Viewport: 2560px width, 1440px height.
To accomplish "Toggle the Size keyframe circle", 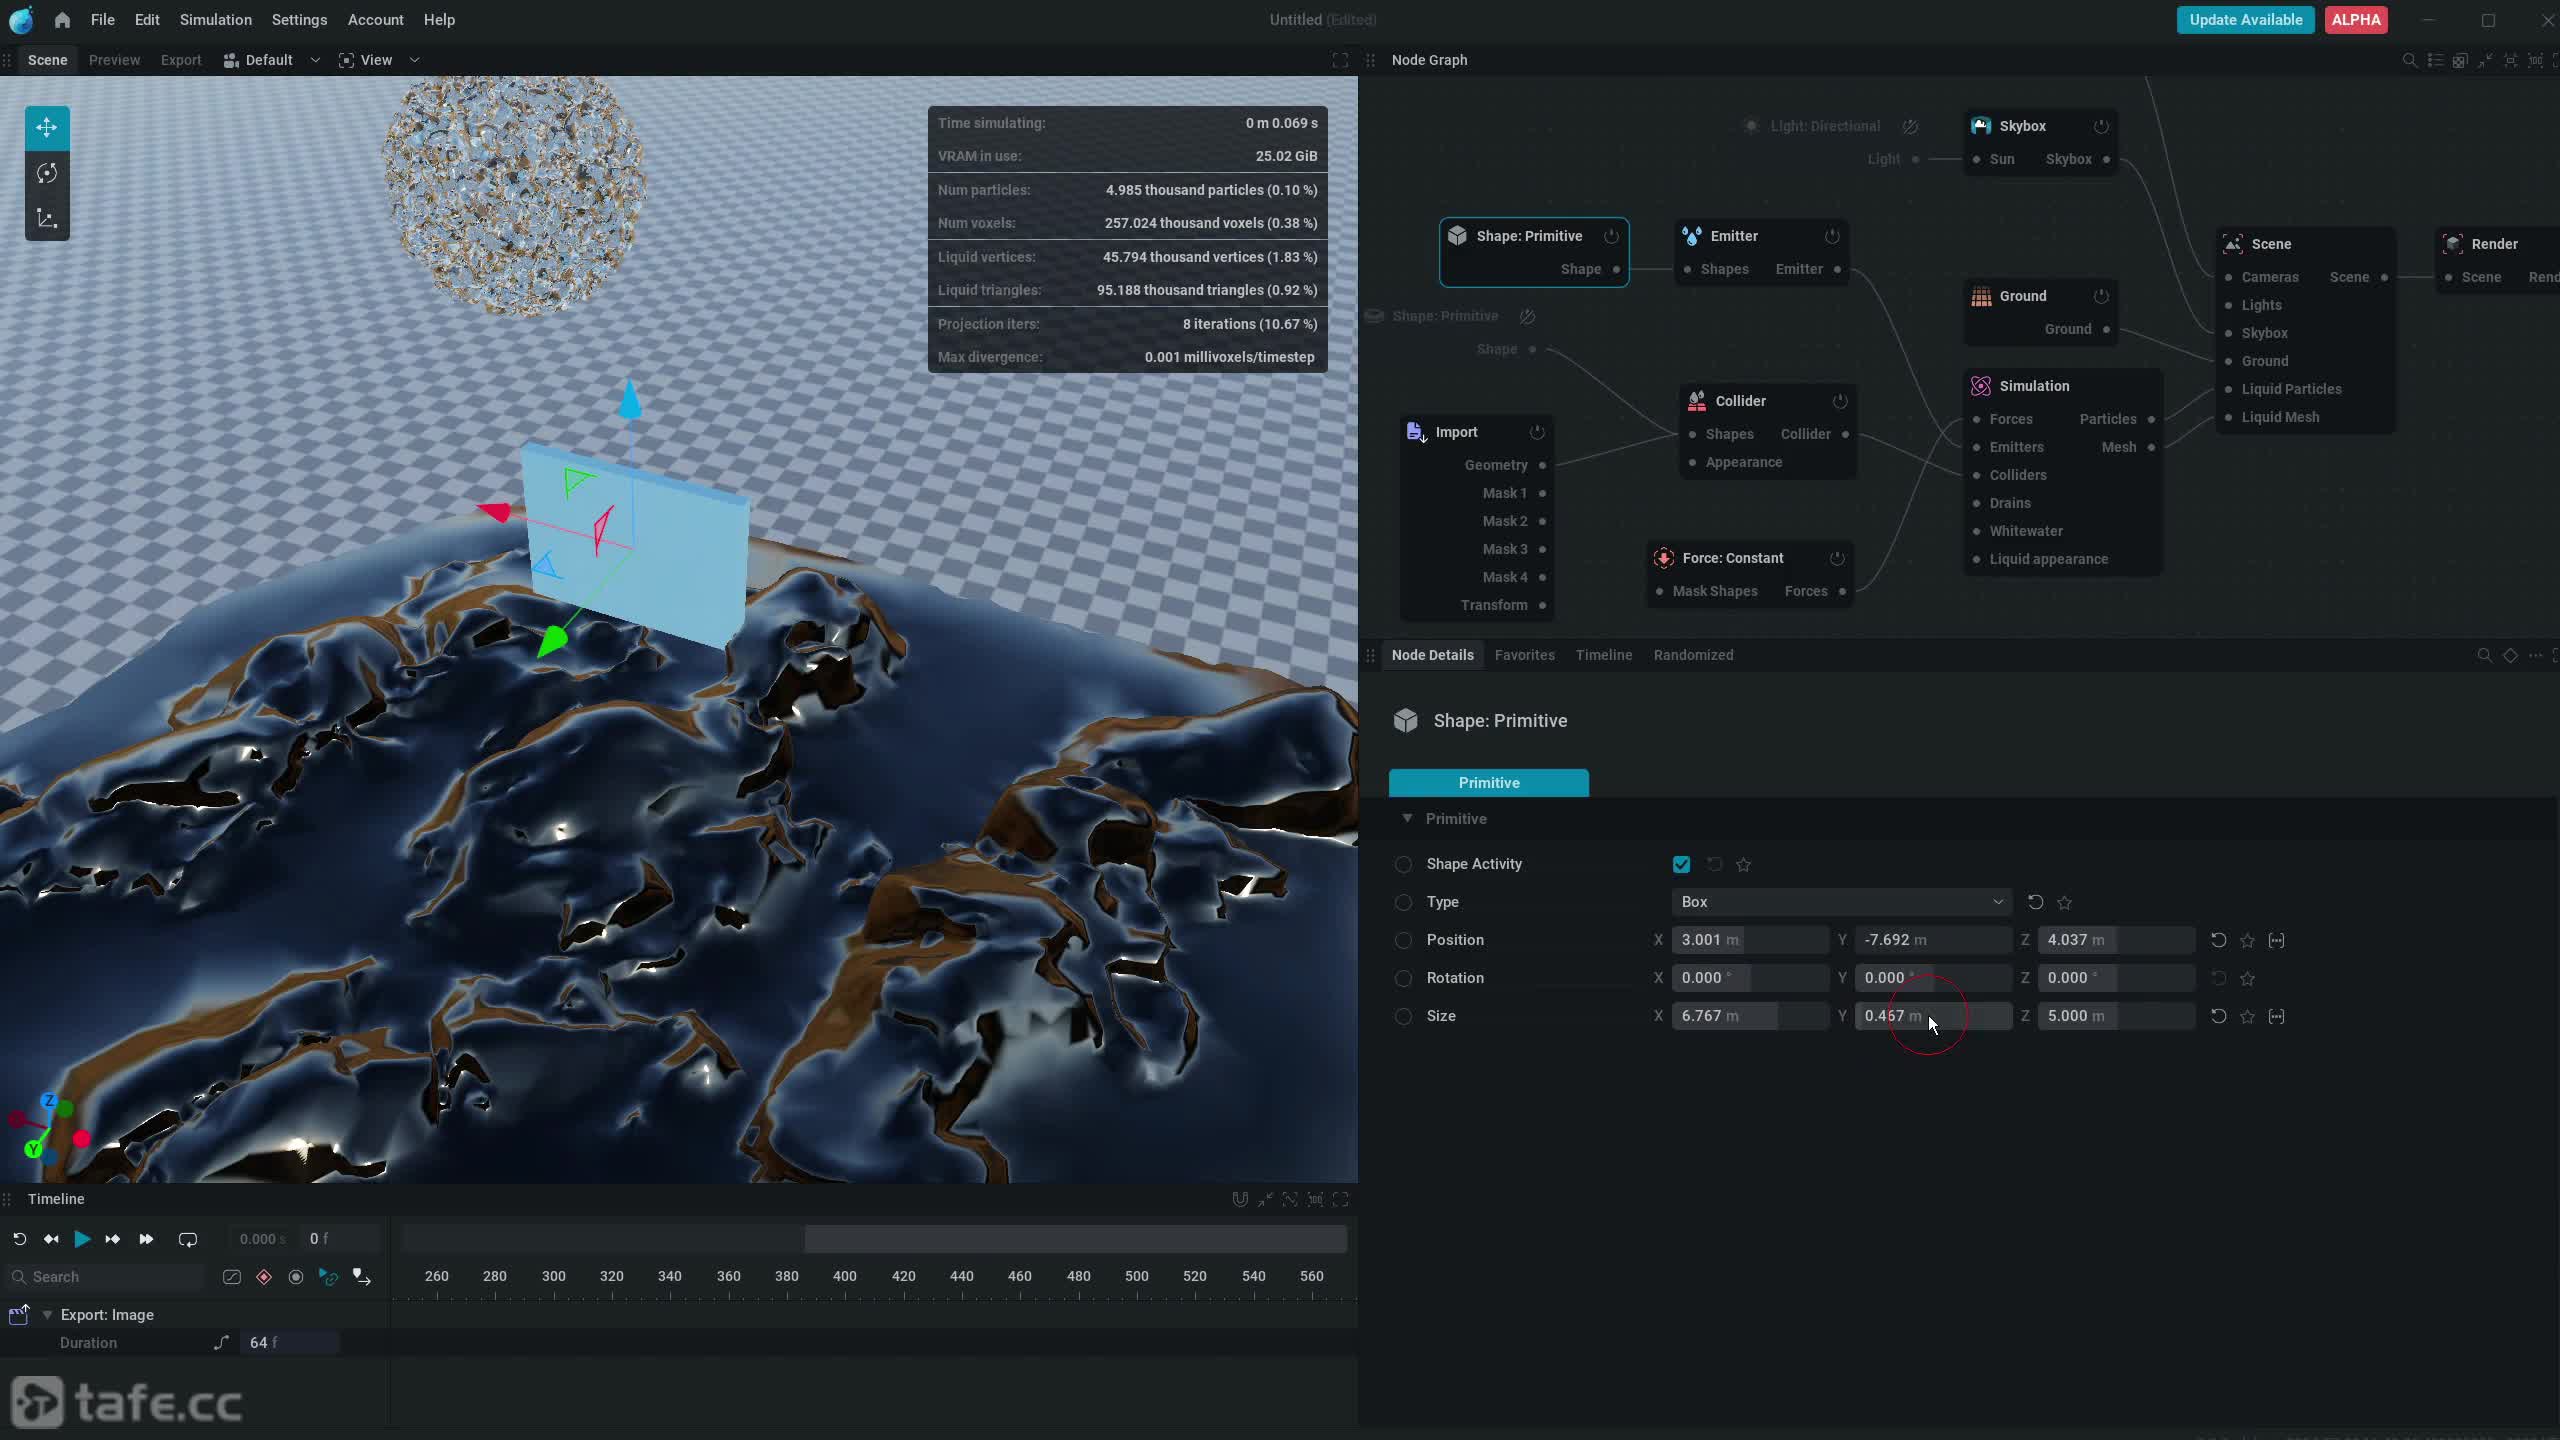I will [1404, 1016].
